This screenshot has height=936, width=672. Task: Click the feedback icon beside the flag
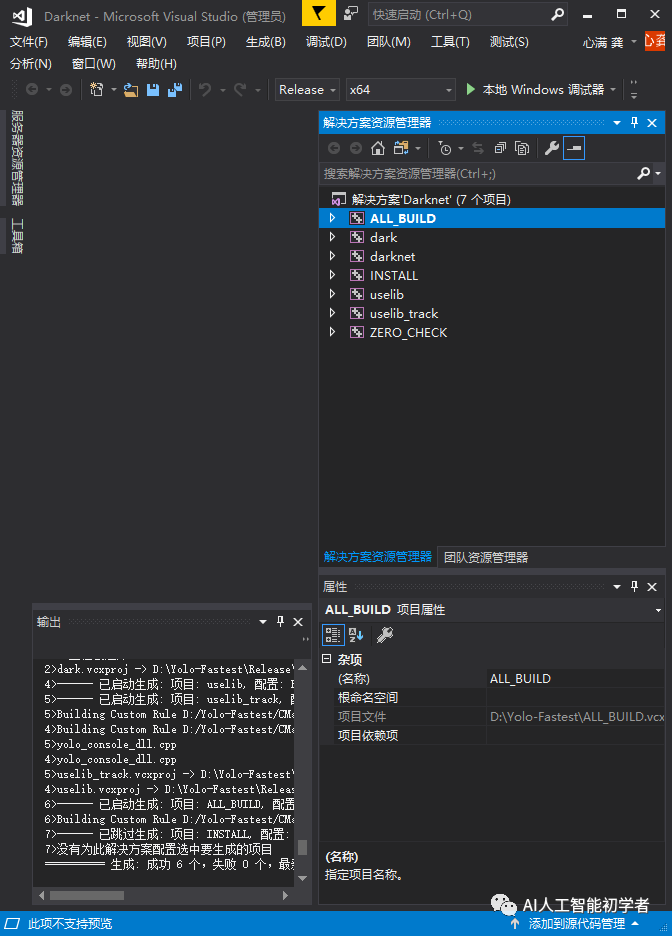coord(351,13)
